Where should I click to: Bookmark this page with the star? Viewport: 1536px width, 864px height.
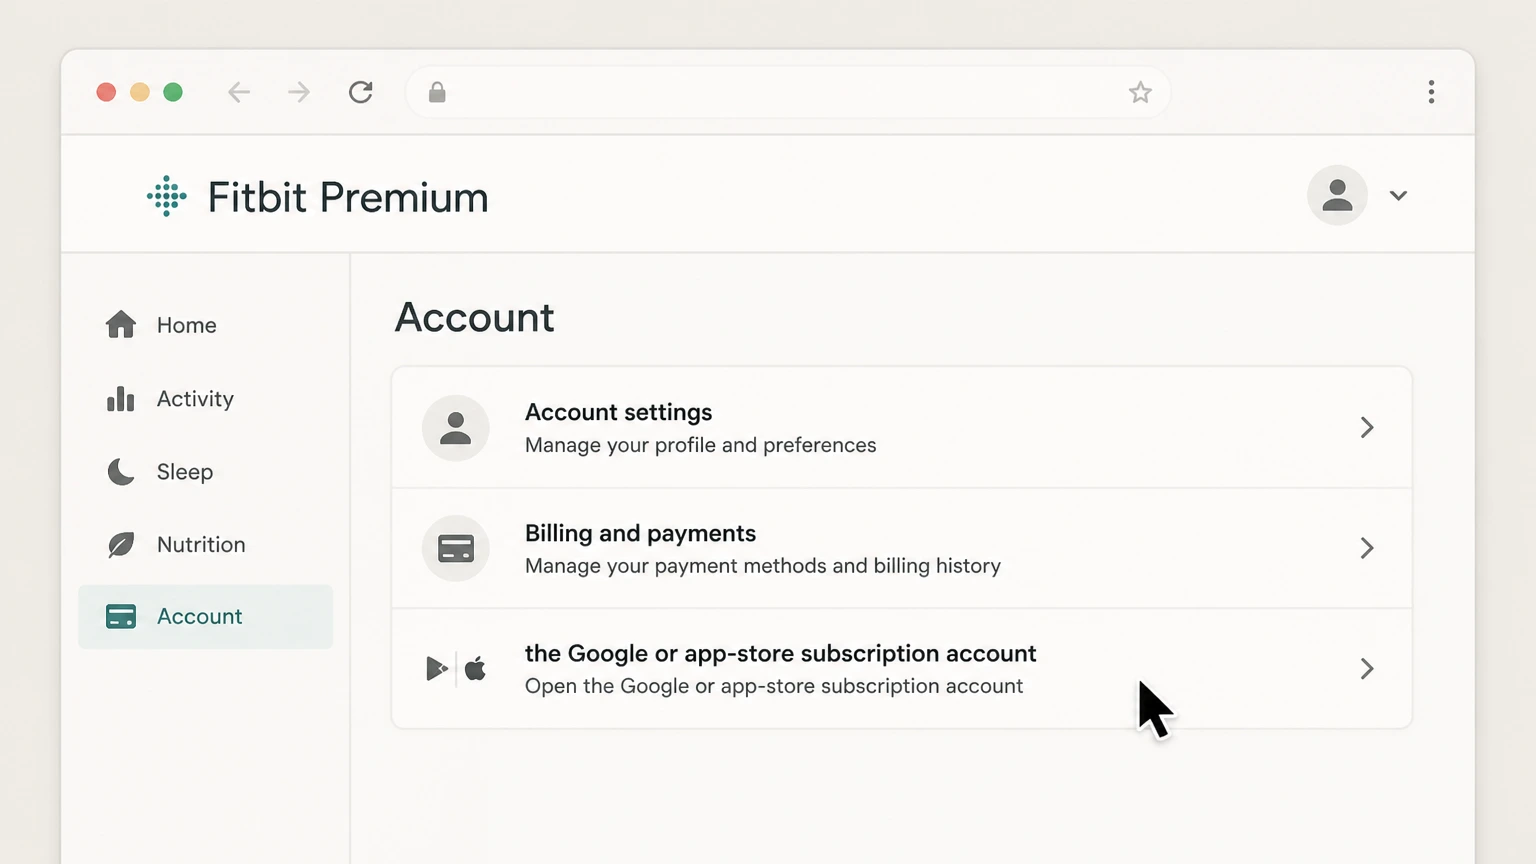pos(1140,92)
